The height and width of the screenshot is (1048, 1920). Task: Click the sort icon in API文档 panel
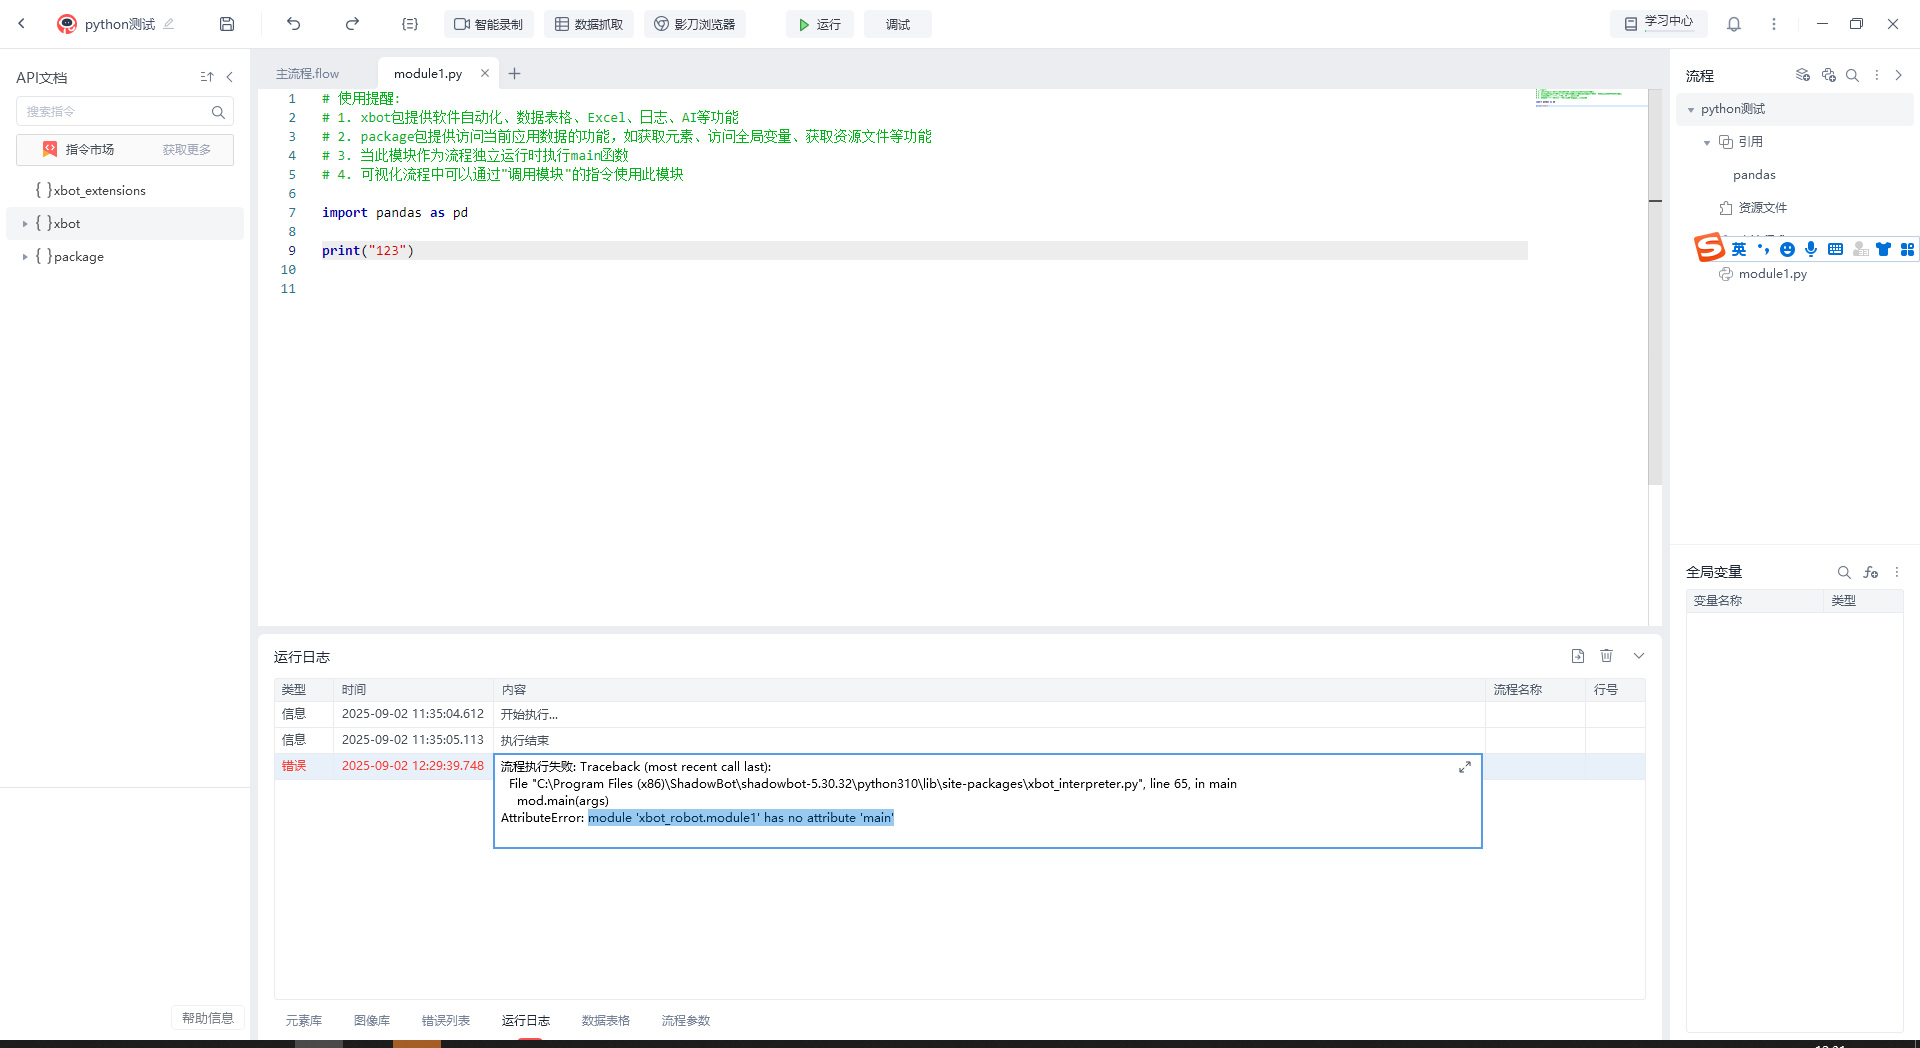207,77
